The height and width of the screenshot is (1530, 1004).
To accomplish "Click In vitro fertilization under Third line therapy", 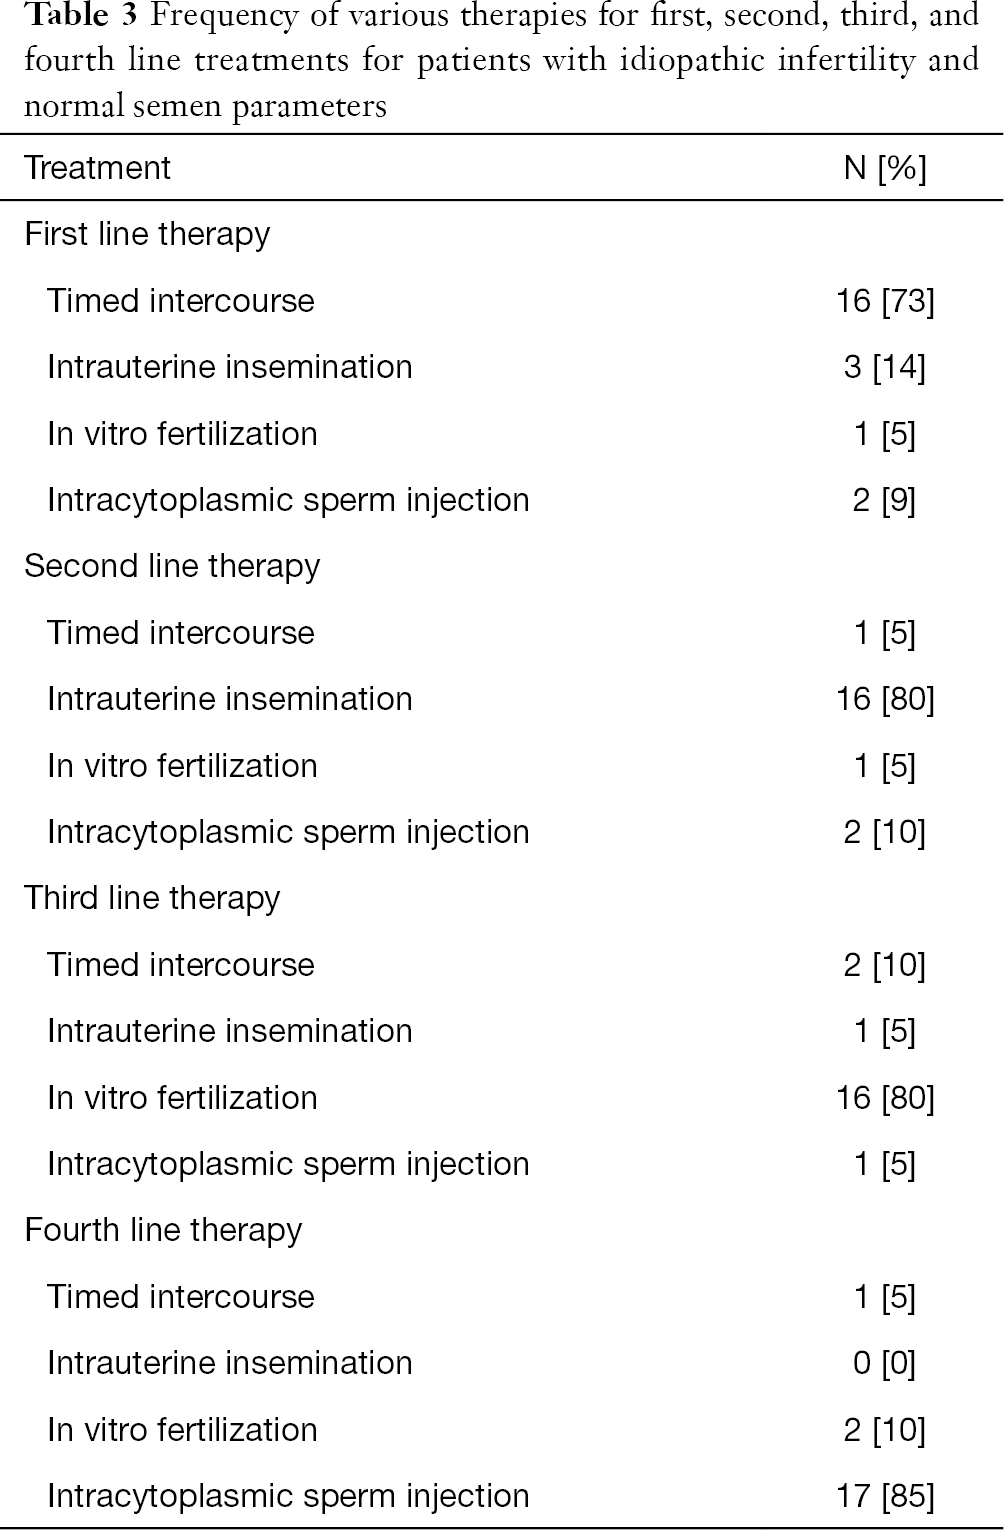I will tap(182, 1098).
